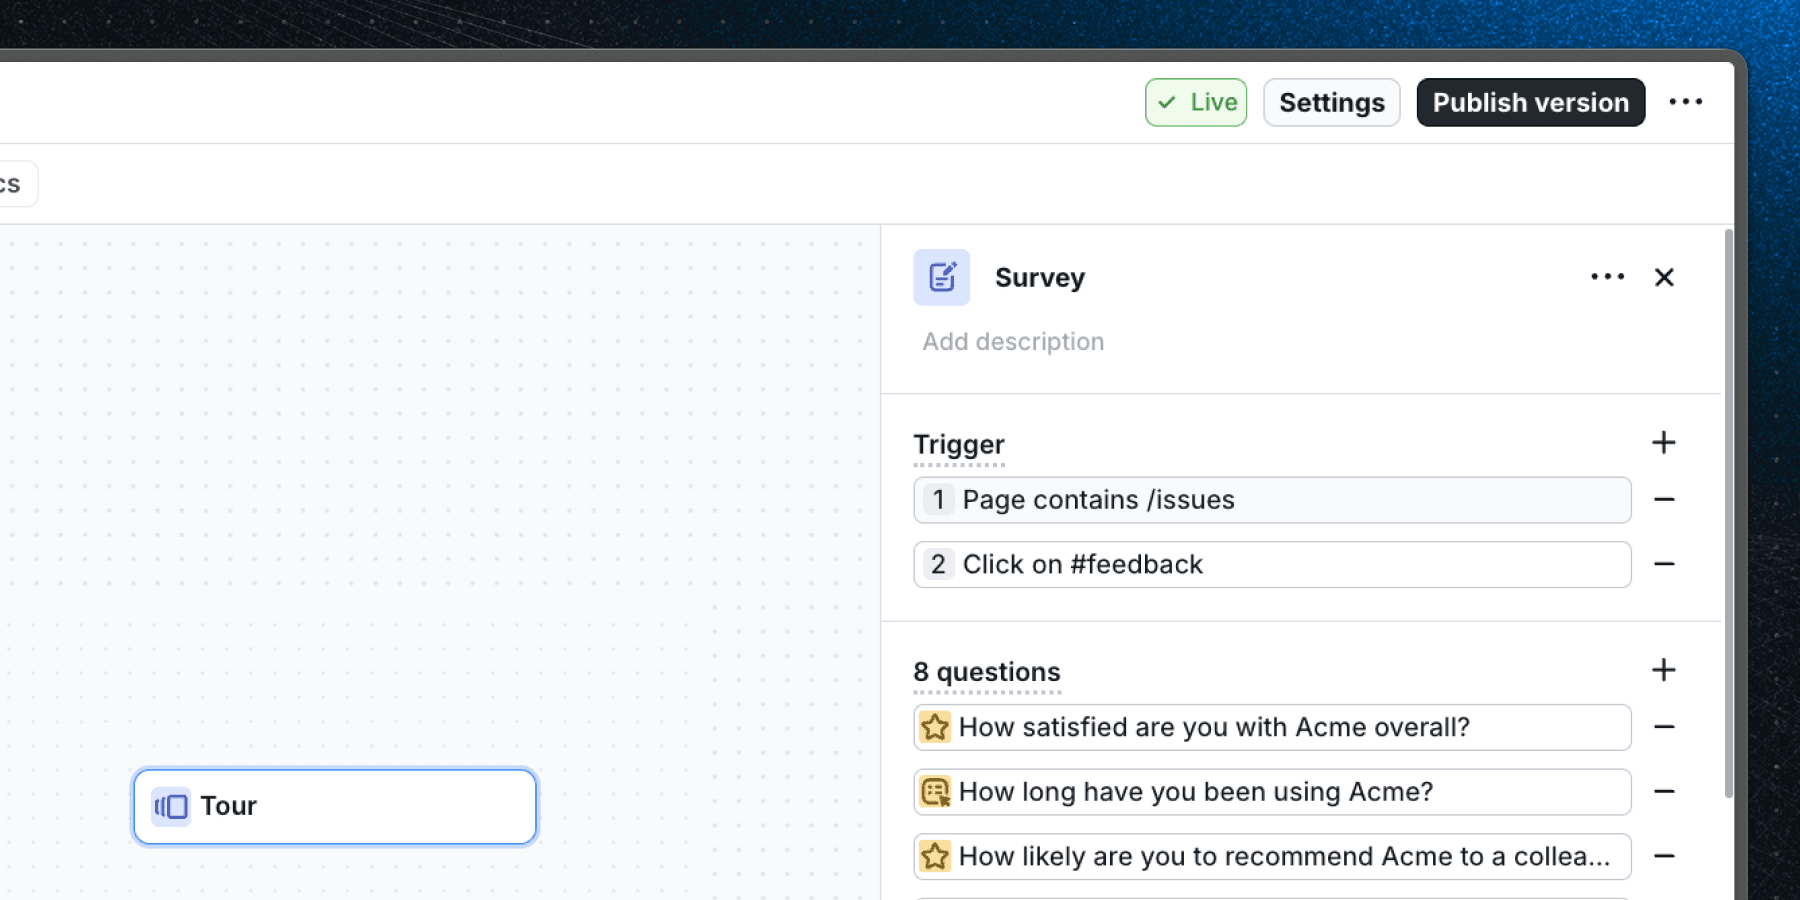1800x900 pixels.
Task: Click the Survey edit icon in the panel header
Action: click(x=940, y=277)
